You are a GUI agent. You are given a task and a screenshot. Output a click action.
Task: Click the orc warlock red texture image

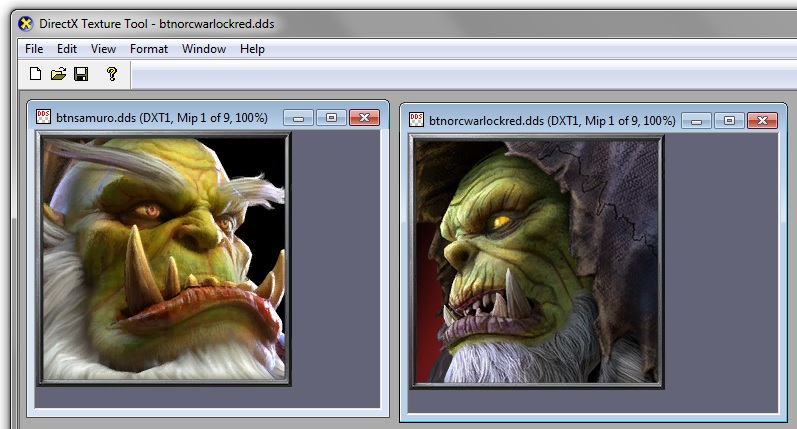click(x=537, y=262)
